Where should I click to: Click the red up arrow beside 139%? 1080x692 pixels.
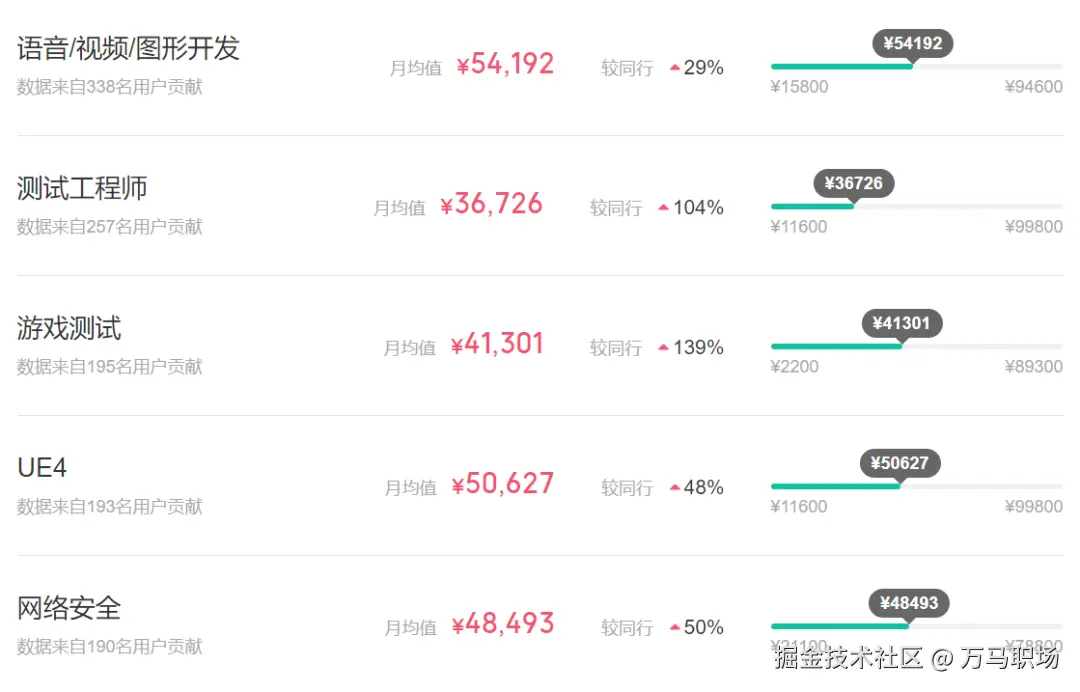(x=664, y=347)
